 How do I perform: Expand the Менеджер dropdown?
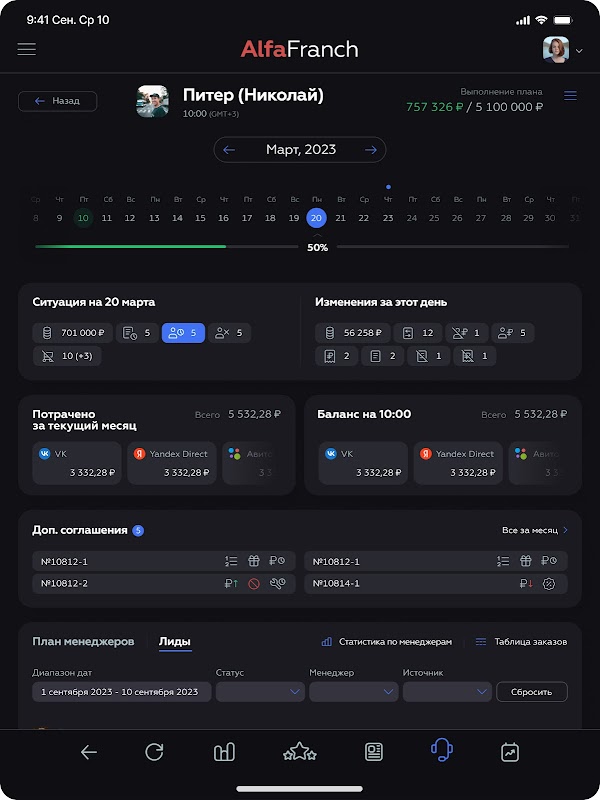[354, 691]
